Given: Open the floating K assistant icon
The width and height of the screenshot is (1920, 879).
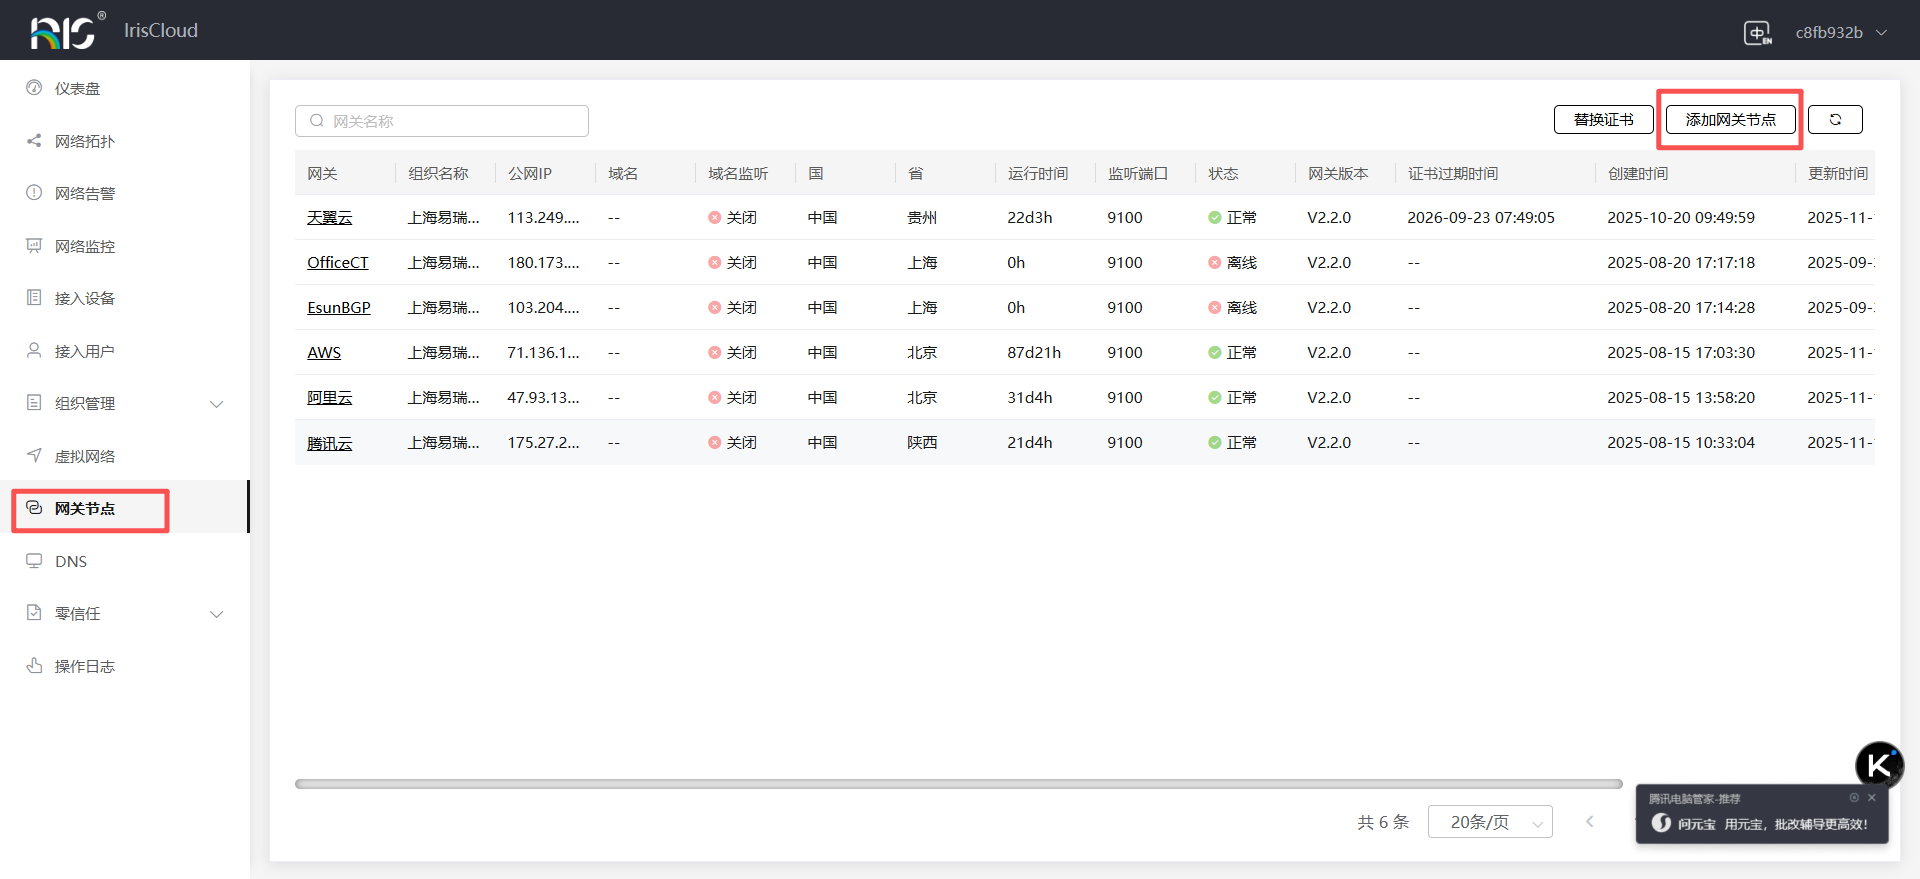Looking at the screenshot, I should point(1879,766).
